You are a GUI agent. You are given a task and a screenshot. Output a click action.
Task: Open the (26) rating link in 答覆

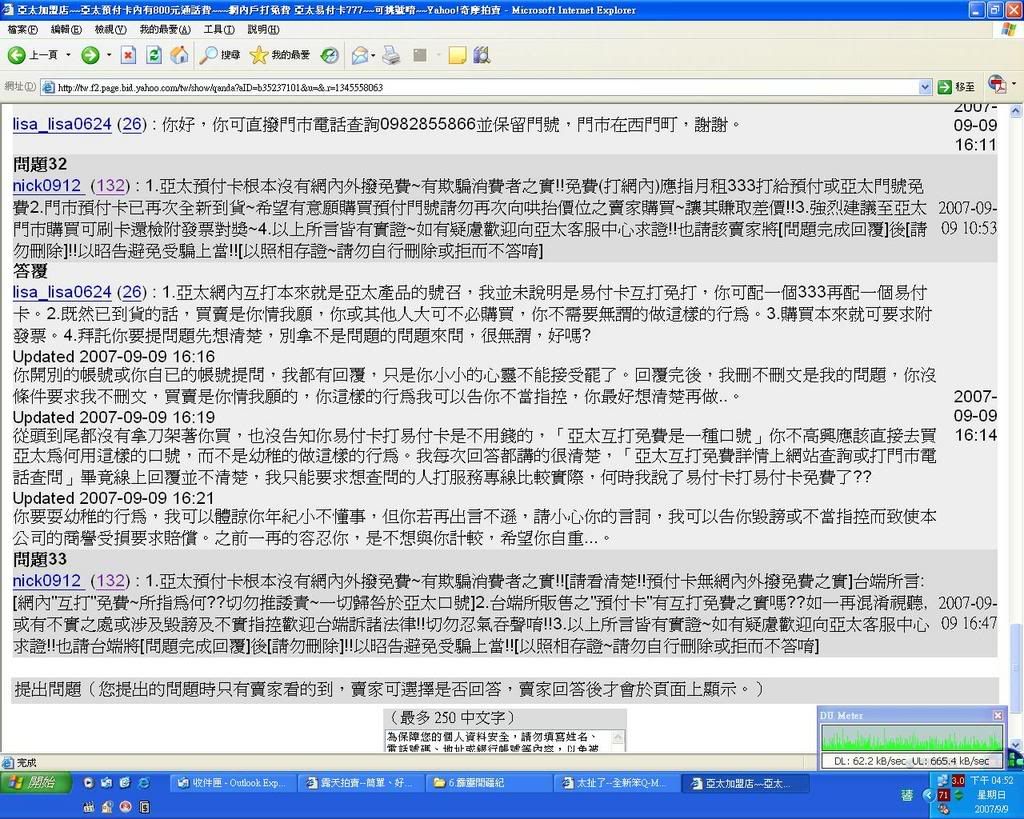pyautogui.click(x=131, y=292)
